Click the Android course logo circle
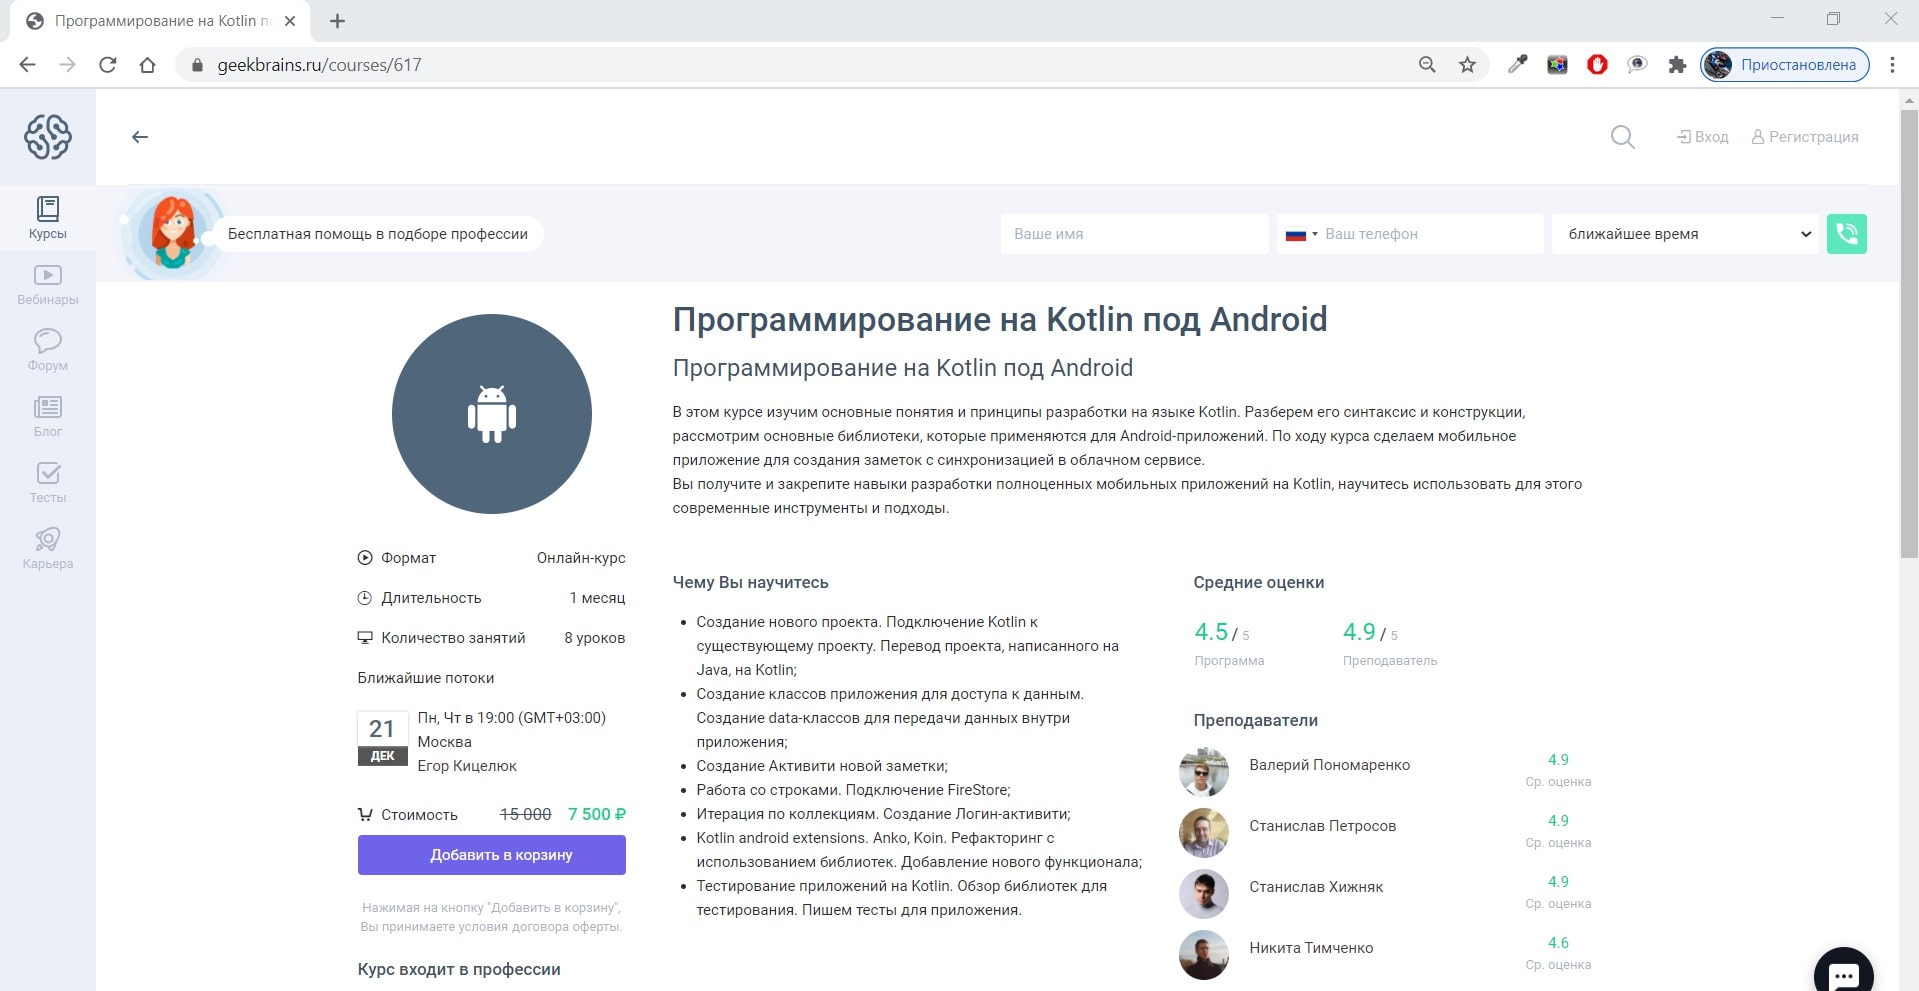This screenshot has width=1919, height=991. (x=492, y=414)
